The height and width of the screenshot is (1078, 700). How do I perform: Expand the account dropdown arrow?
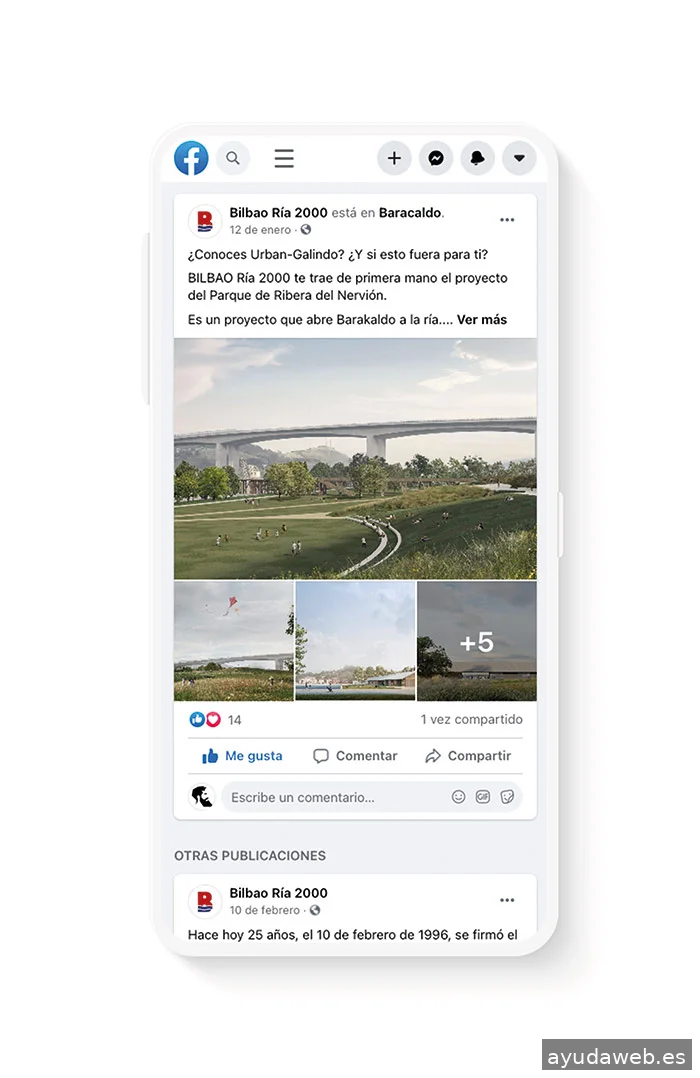click(519, 158)
